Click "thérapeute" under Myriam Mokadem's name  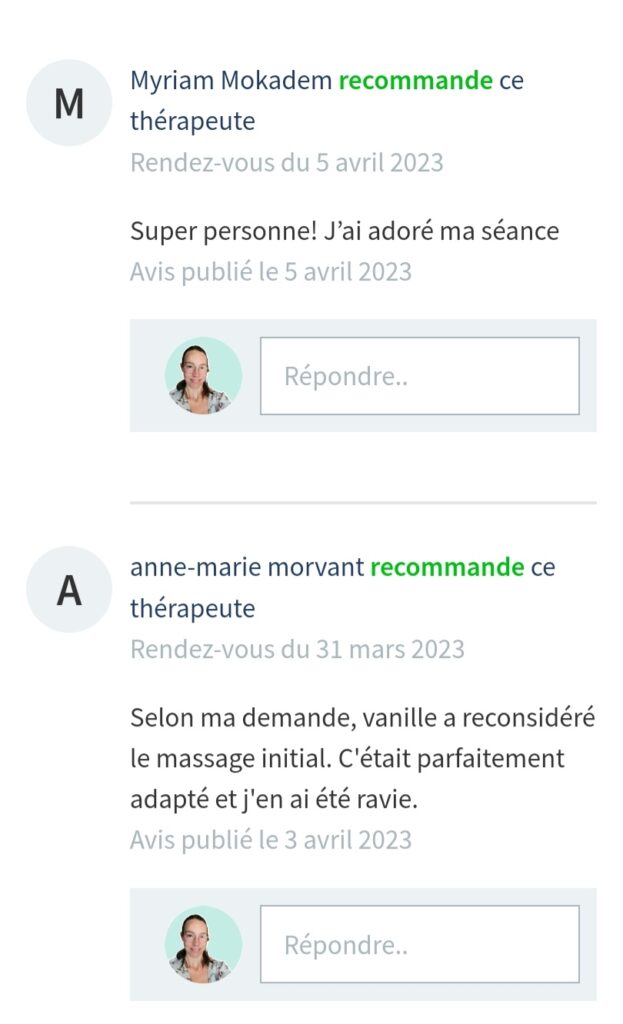point(192,122)
